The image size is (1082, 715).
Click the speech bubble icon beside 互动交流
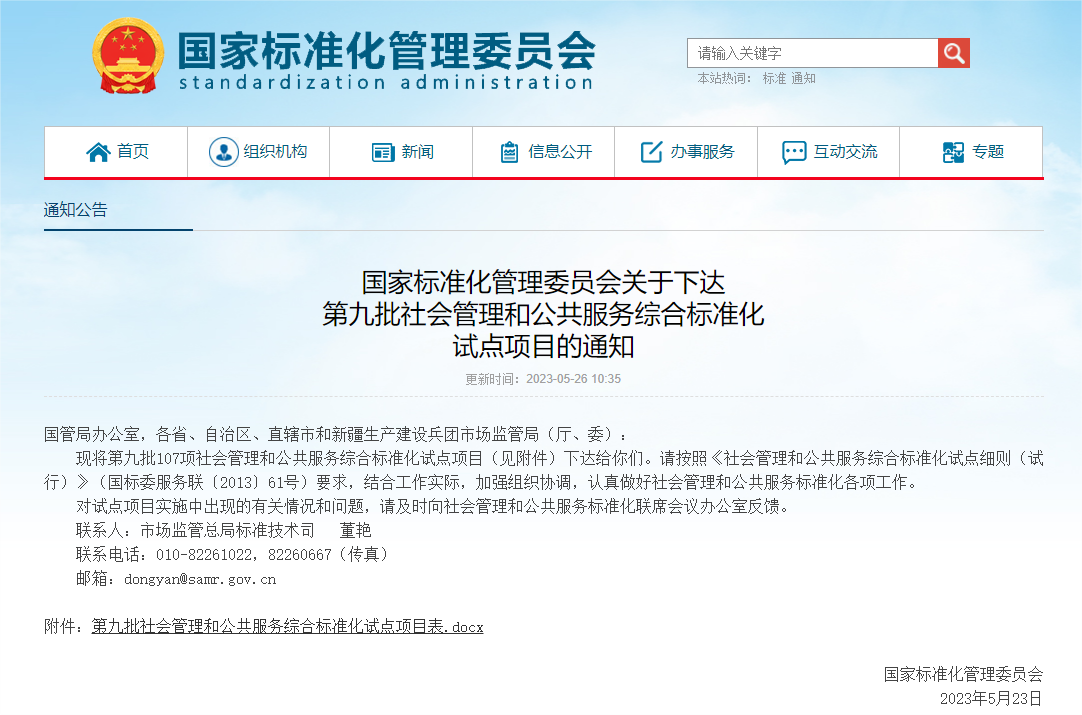pyautogui.click(x=794, y=152)
